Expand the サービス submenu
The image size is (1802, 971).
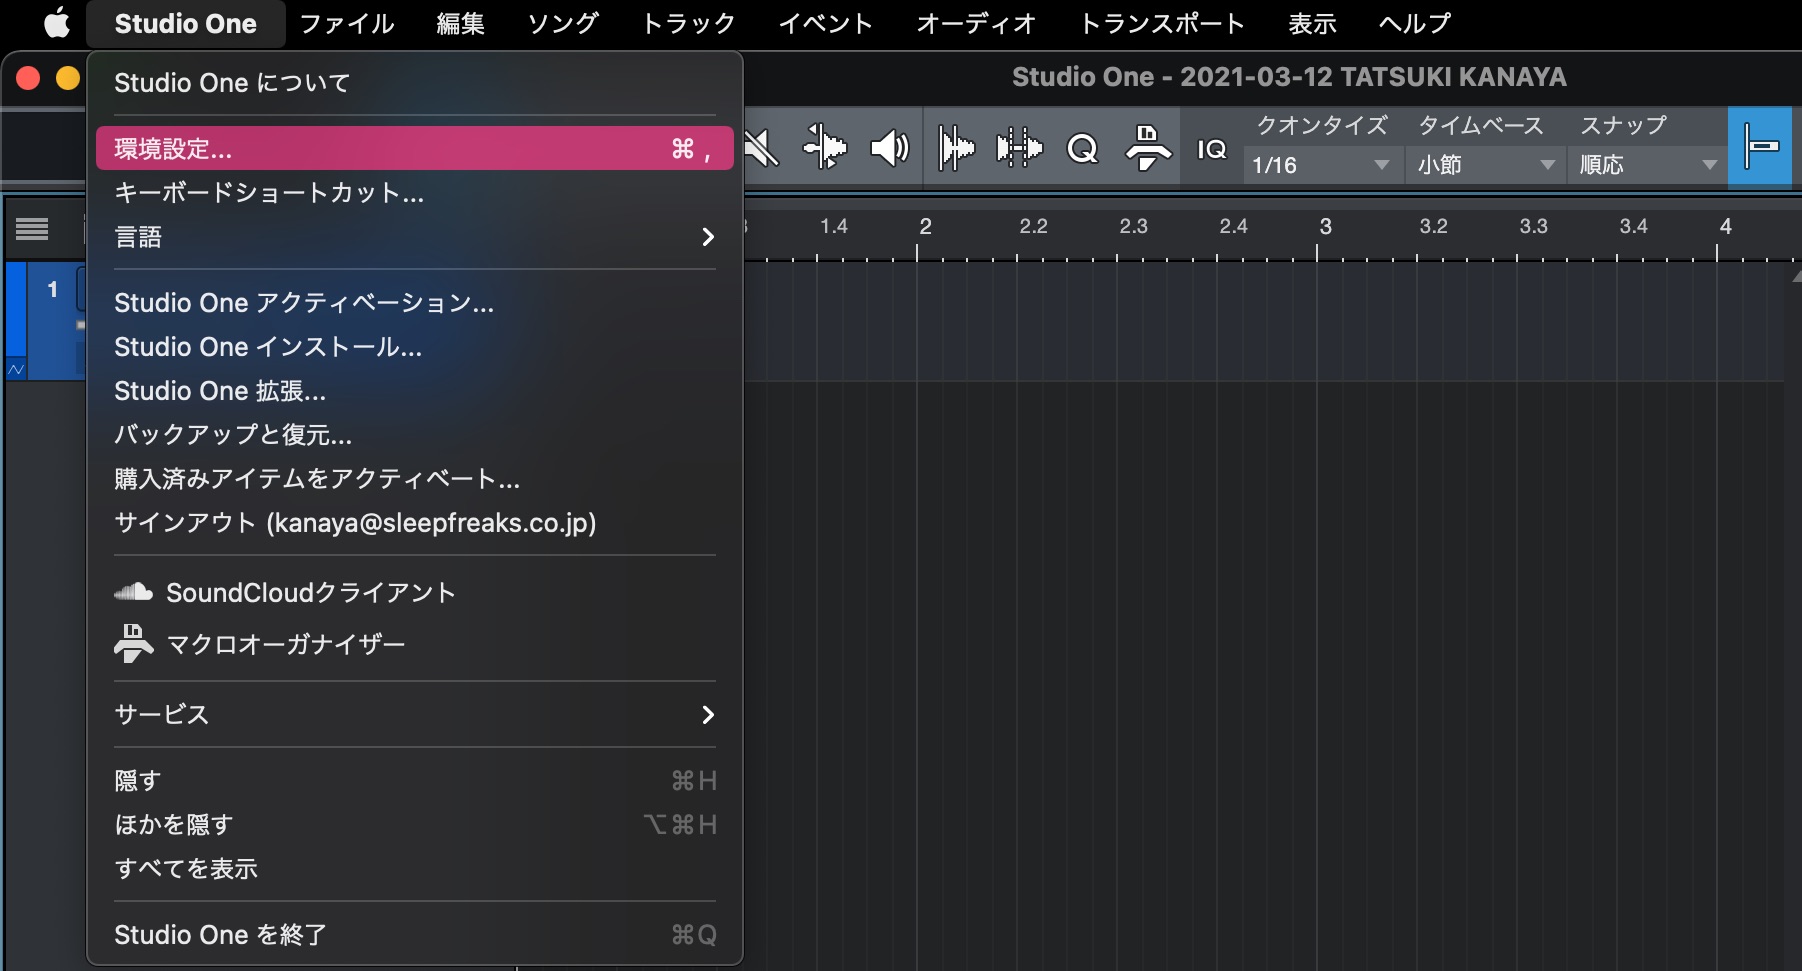(415, 714)
